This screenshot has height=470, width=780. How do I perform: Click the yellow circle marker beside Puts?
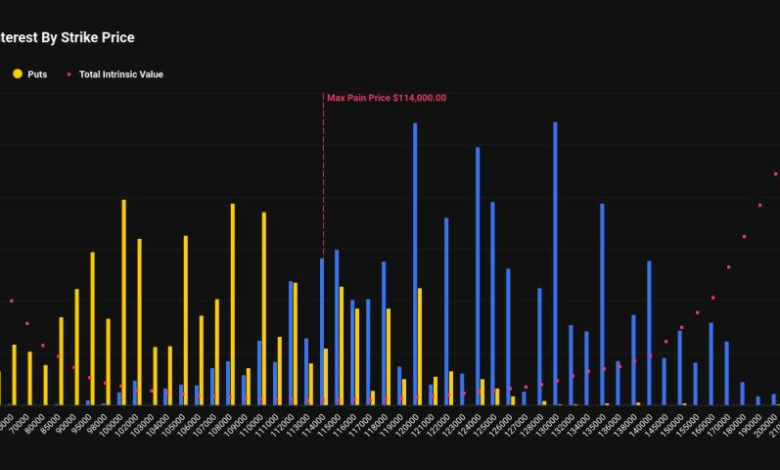pyautogui.click(x=17, y=74)
